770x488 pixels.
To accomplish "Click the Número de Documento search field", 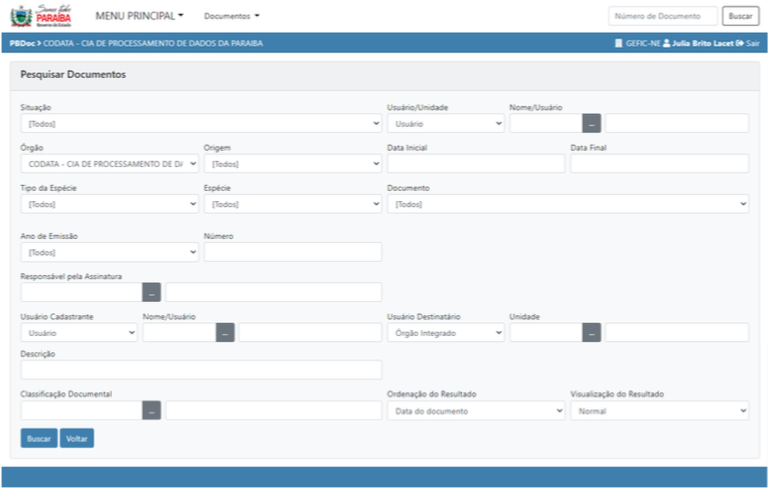I will point(662,16).
